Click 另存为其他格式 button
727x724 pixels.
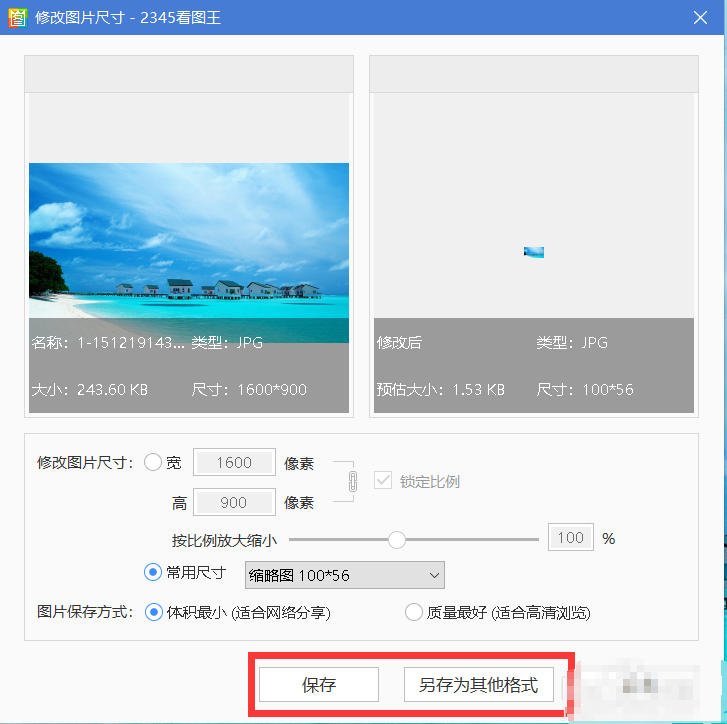pos(478,685)
